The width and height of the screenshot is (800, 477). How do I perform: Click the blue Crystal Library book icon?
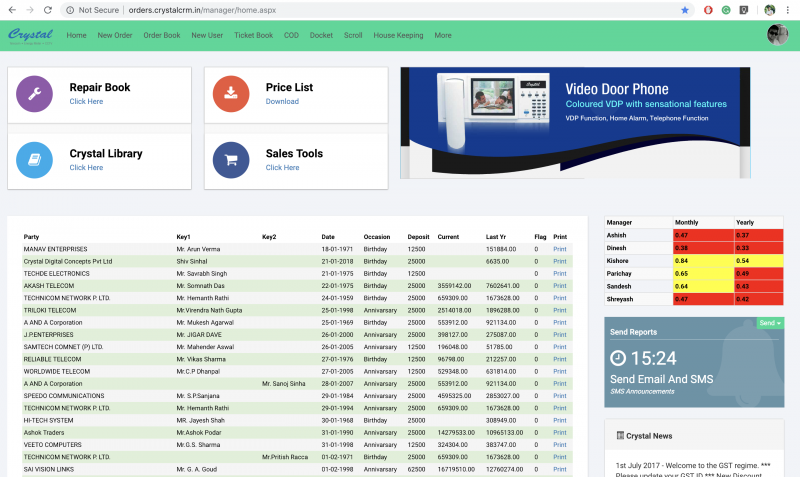point(34,160)
